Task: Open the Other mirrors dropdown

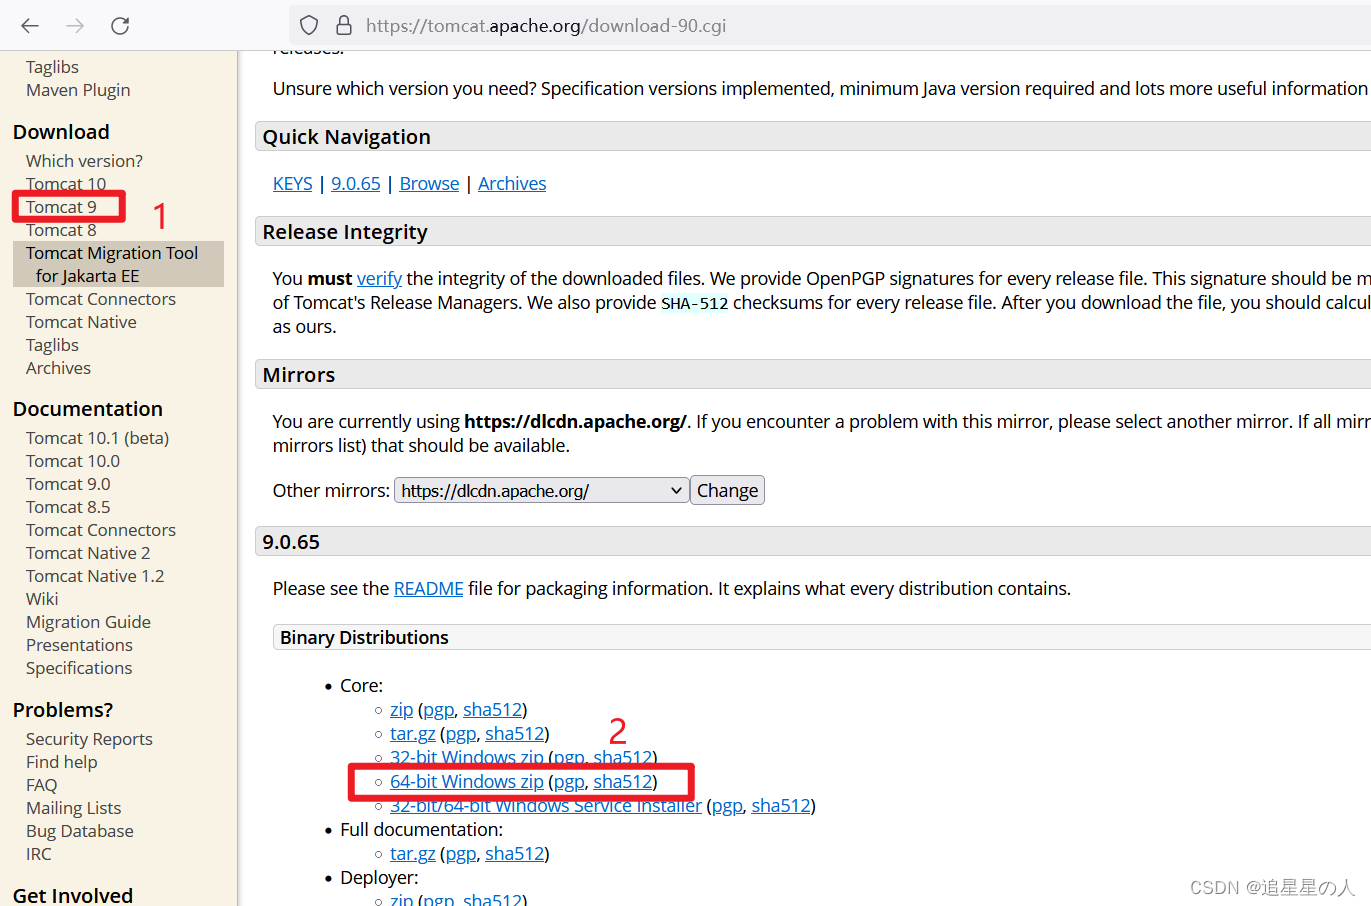Action: (x=542, y=491)
